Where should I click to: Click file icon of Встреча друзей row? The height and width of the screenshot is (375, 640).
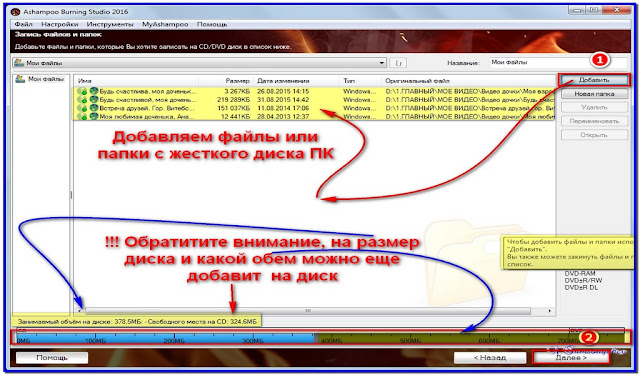point(94,108)
